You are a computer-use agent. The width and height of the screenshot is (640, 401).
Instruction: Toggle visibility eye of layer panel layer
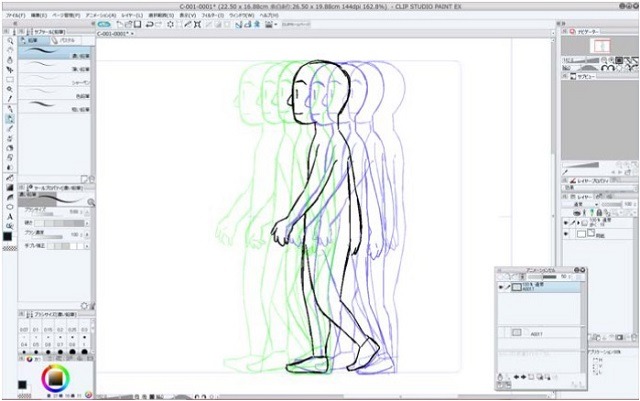pos(567,223)
